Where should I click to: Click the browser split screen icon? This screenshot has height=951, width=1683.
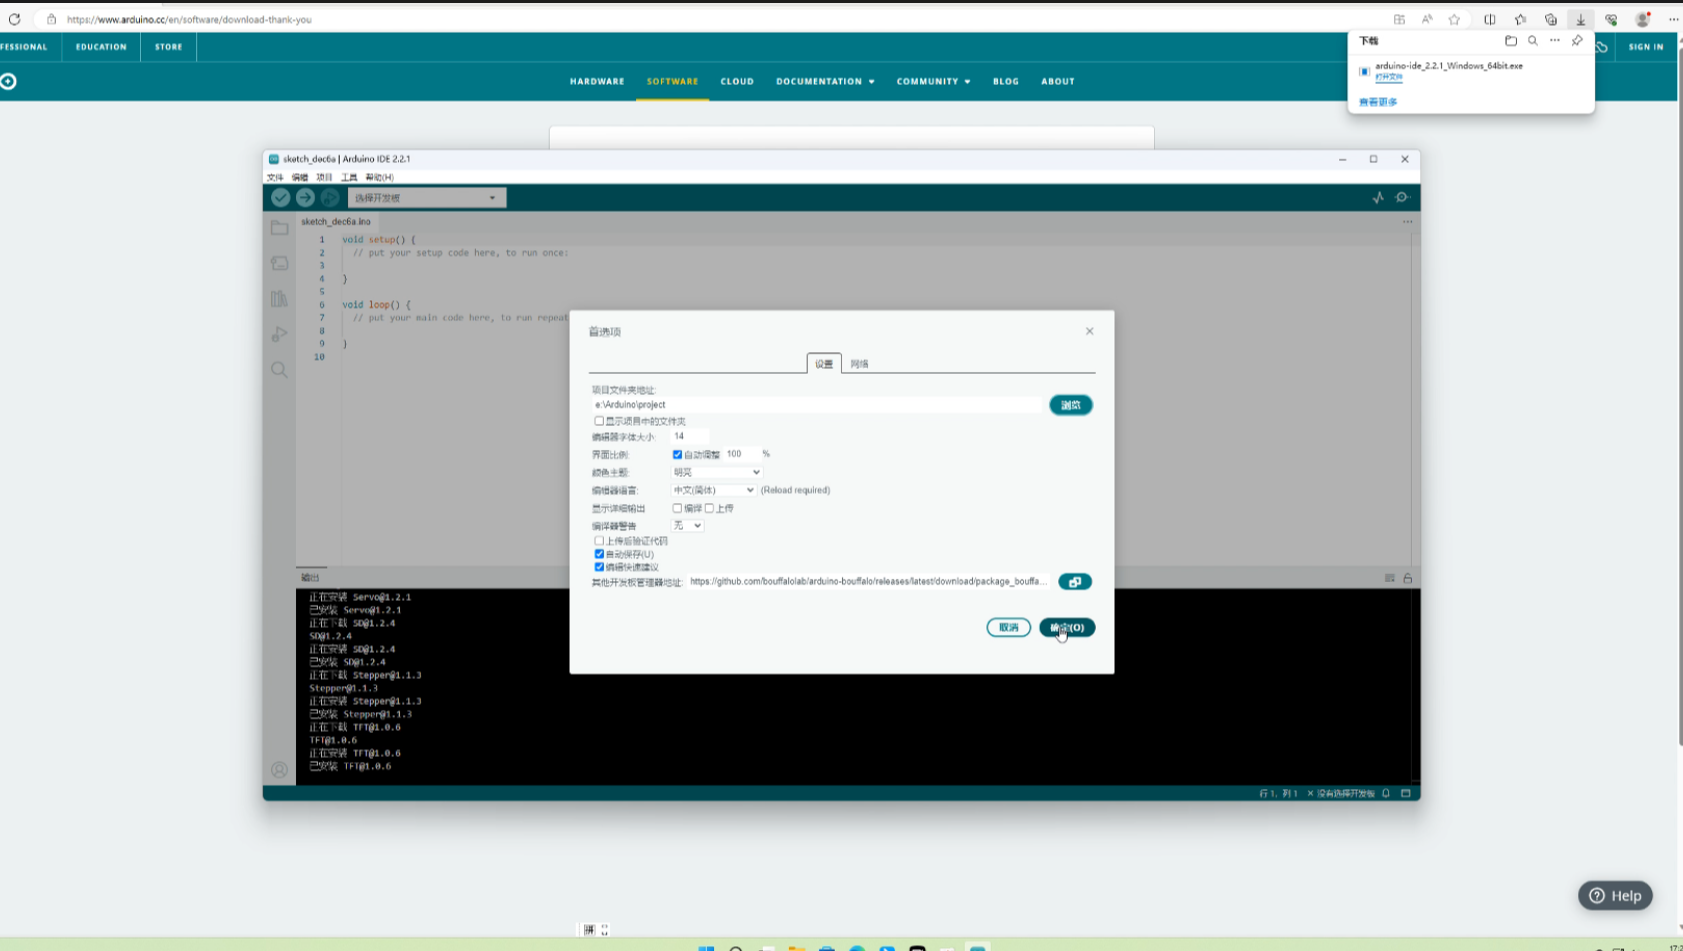1490,19
